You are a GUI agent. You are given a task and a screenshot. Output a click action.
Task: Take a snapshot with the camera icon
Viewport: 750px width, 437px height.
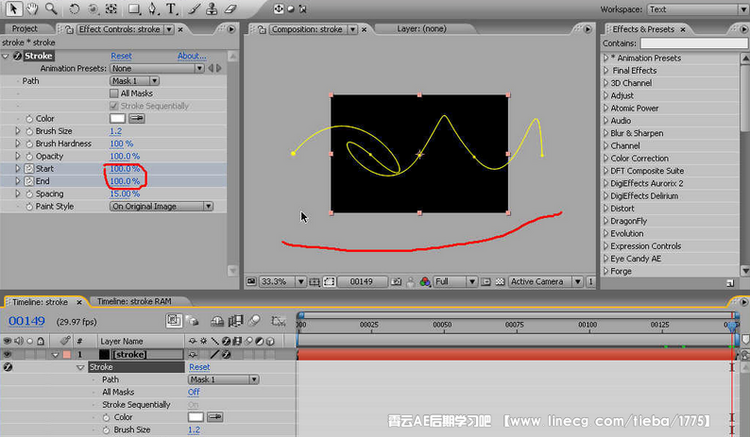pyautogui.click(x=396, y=282)
